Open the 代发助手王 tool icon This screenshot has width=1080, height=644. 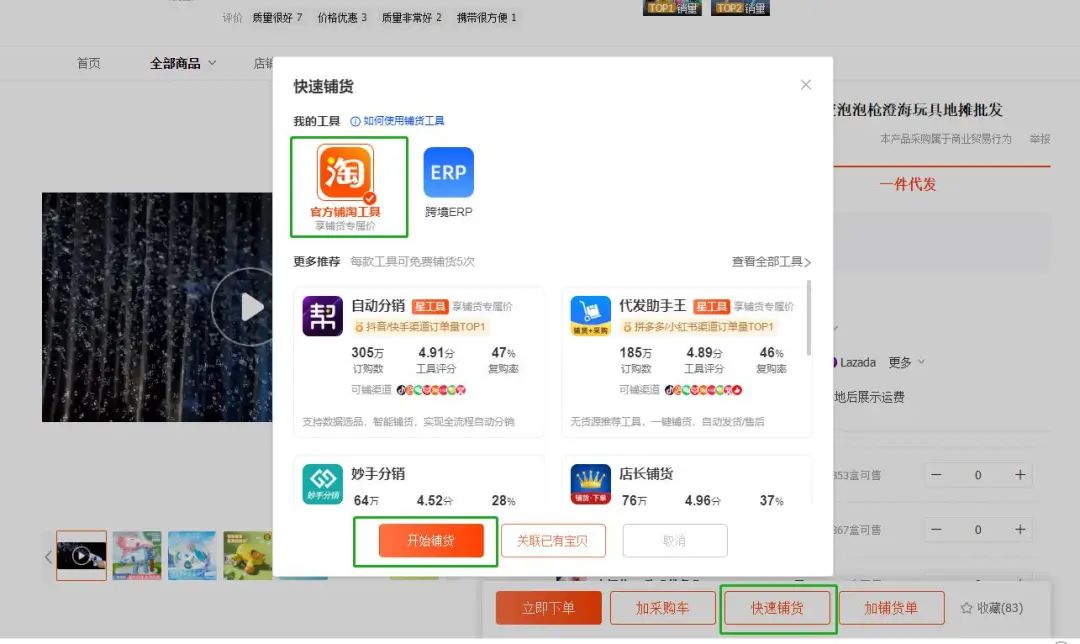tap(590, 316)
